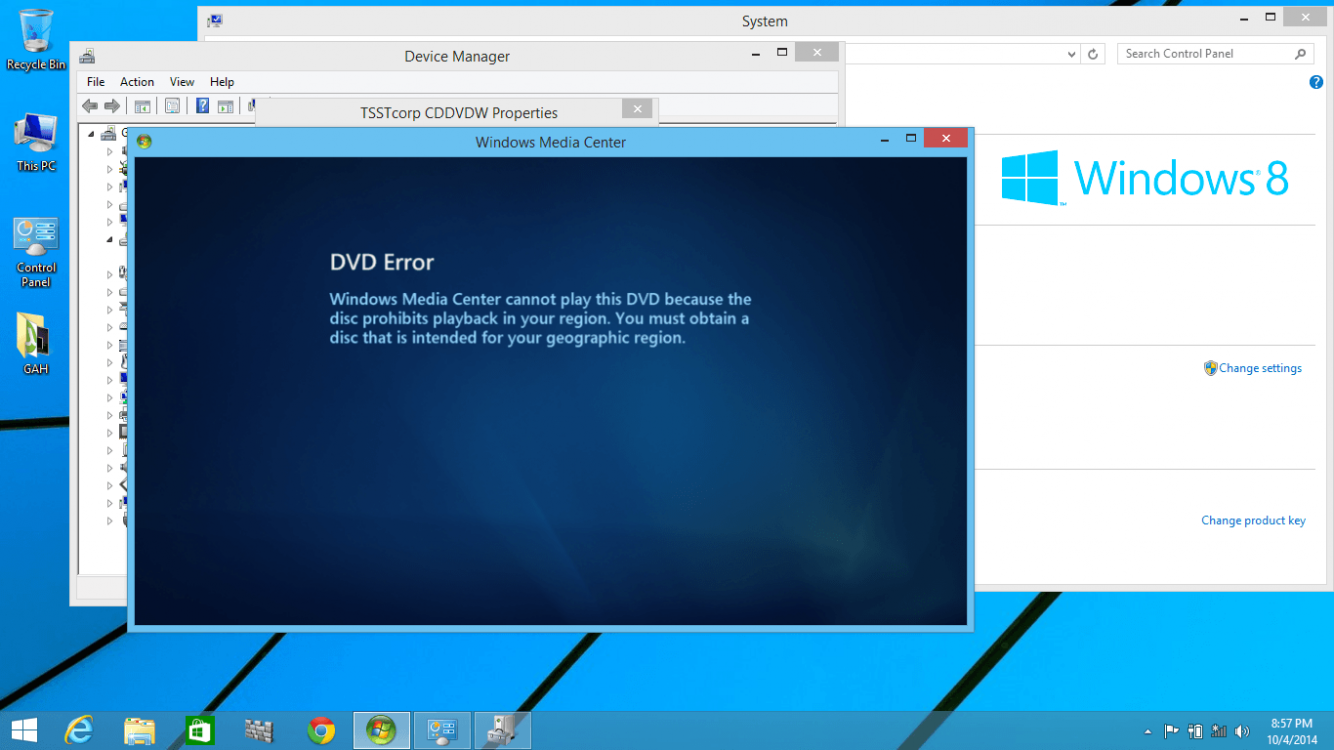Launch Internet Explorer from taskbar
Image resolution: width=1334 pixels, height=750 pixels.
[x=79, y=731]
